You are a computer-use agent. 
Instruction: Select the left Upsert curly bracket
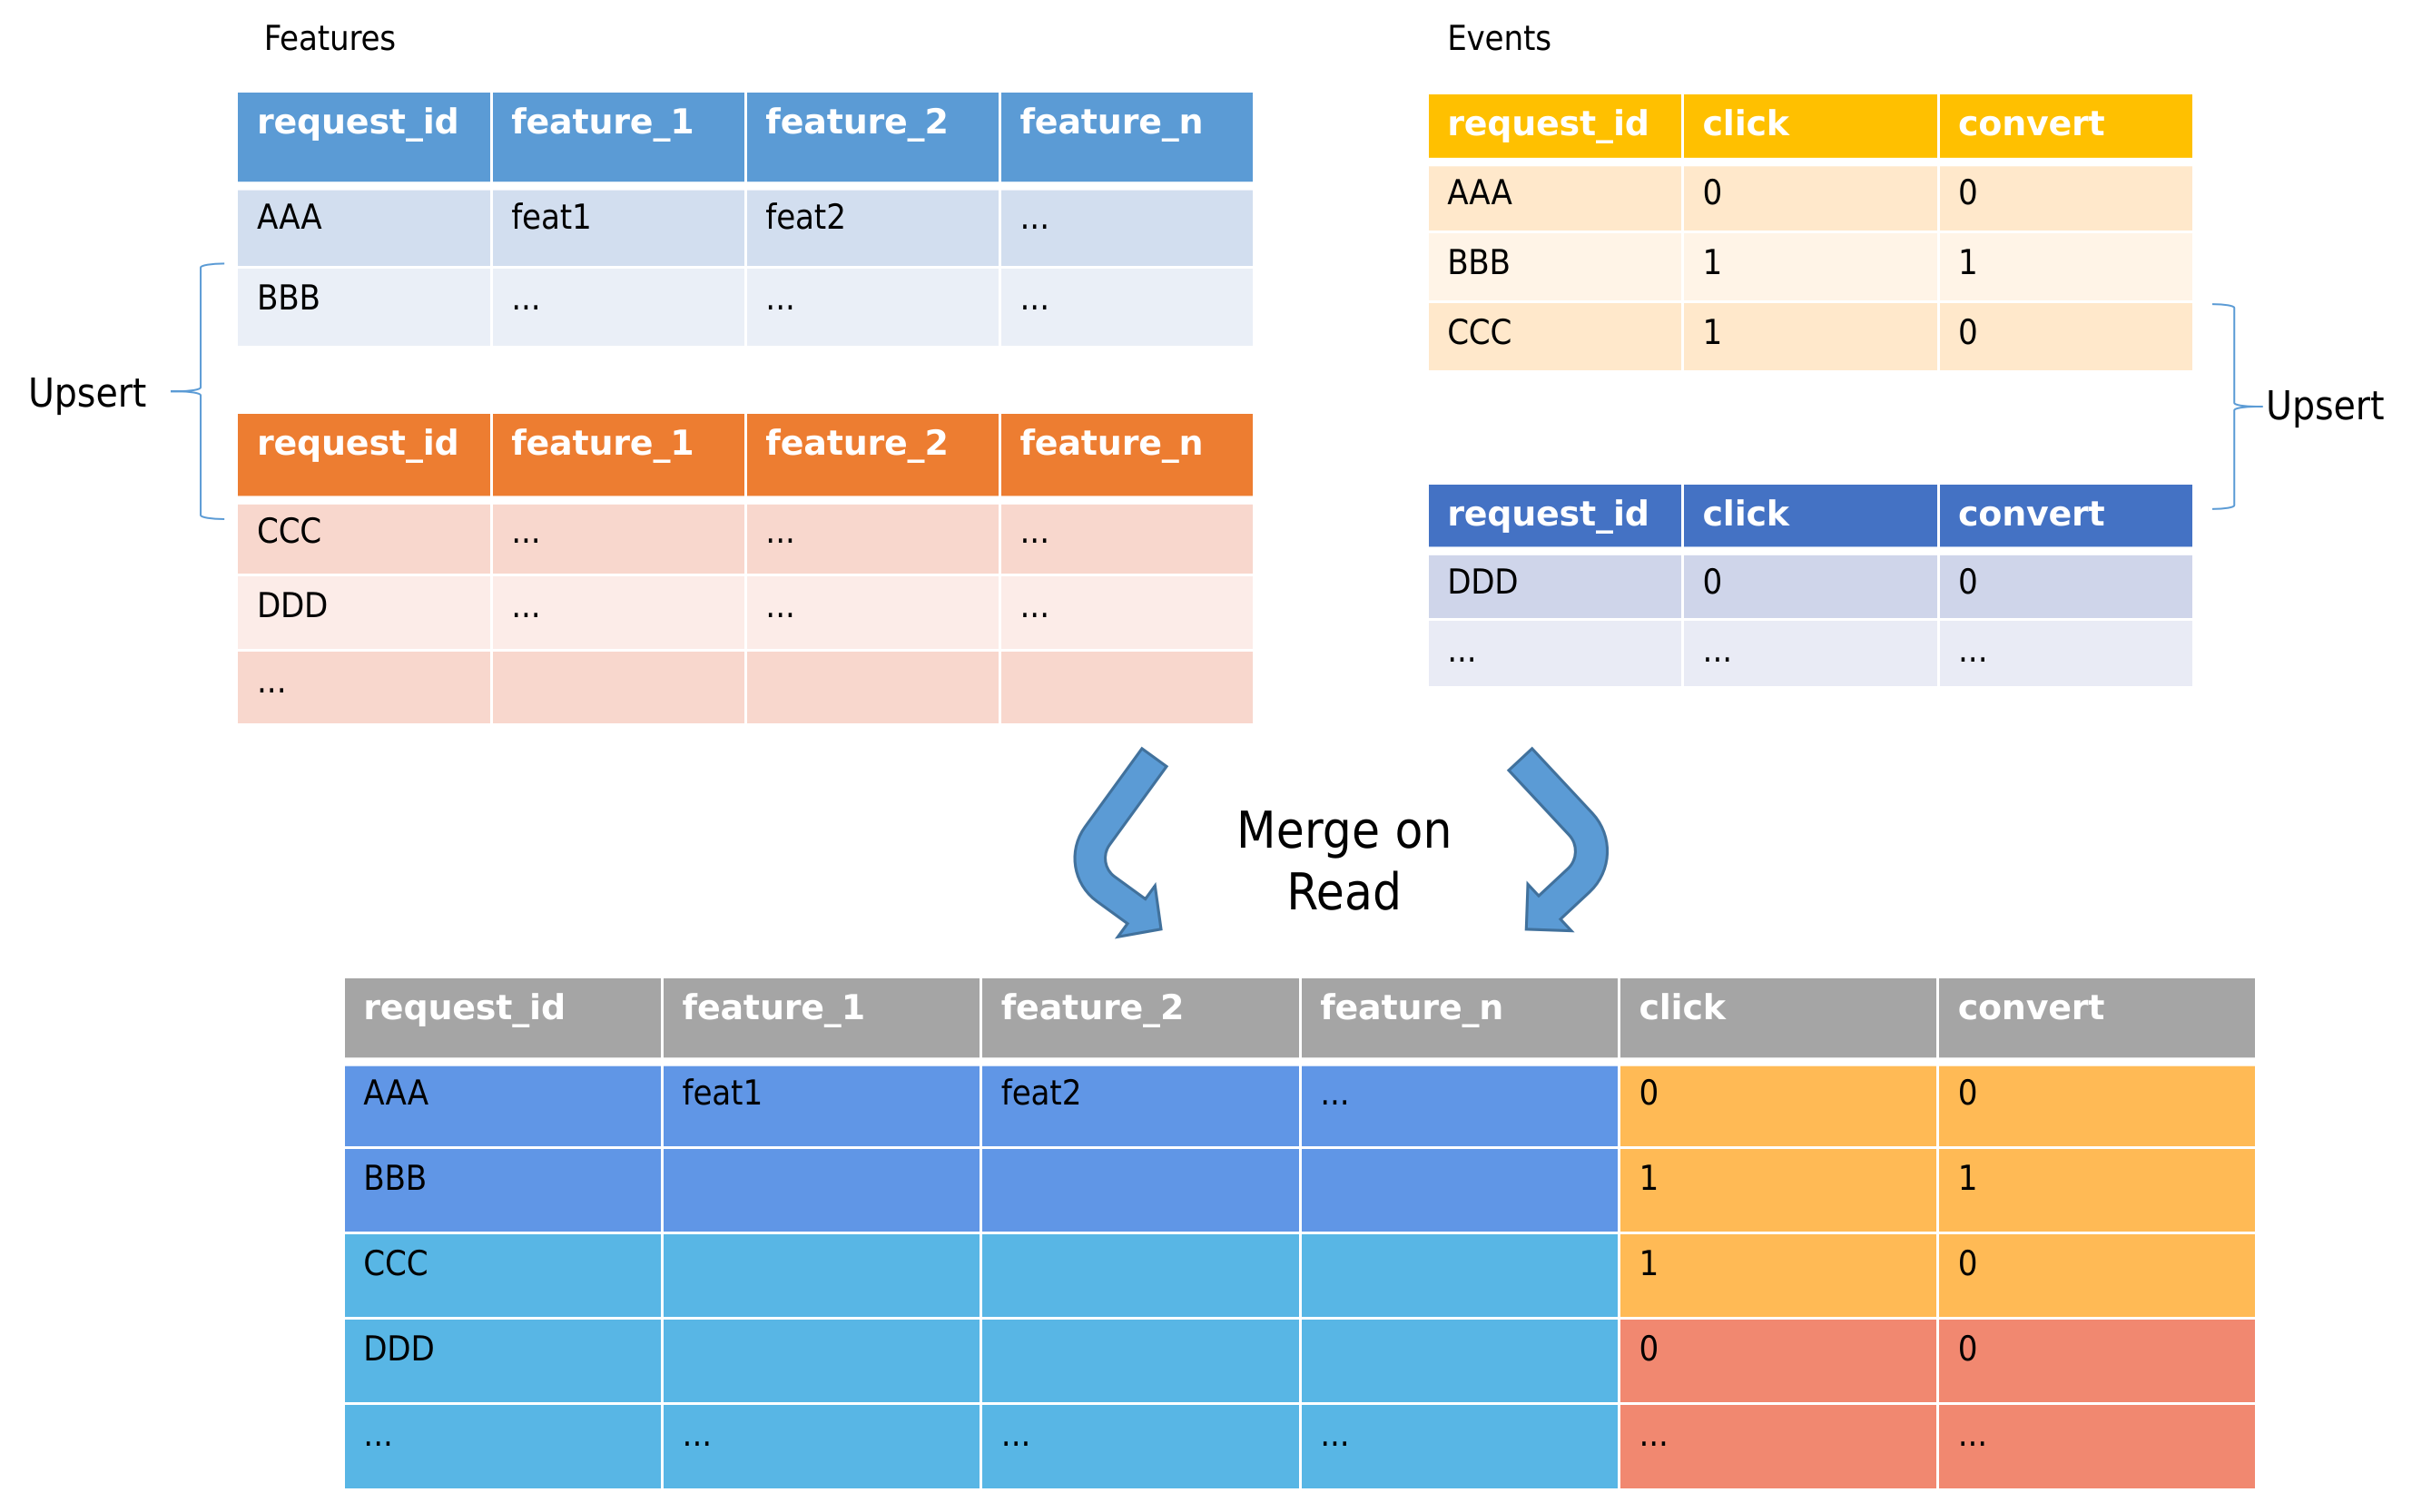pos(199,391)
